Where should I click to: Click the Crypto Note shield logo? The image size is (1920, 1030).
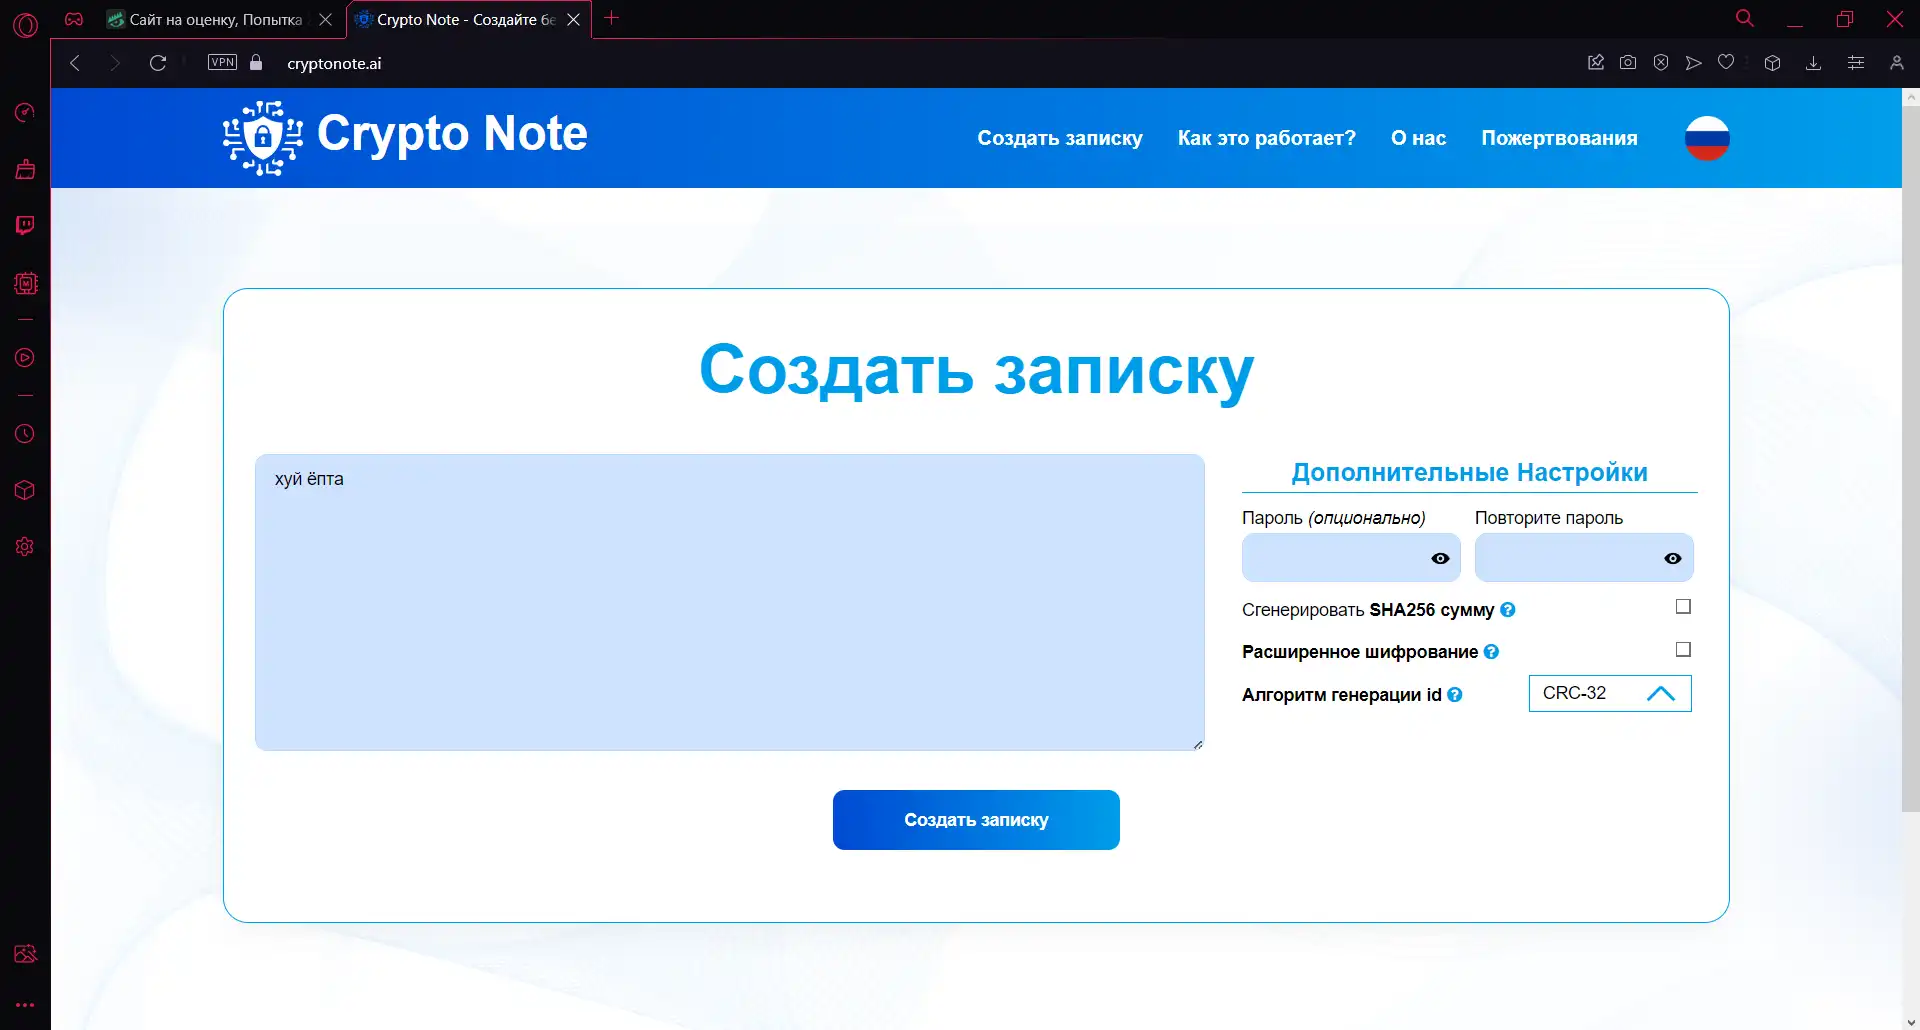pos(262,138)
